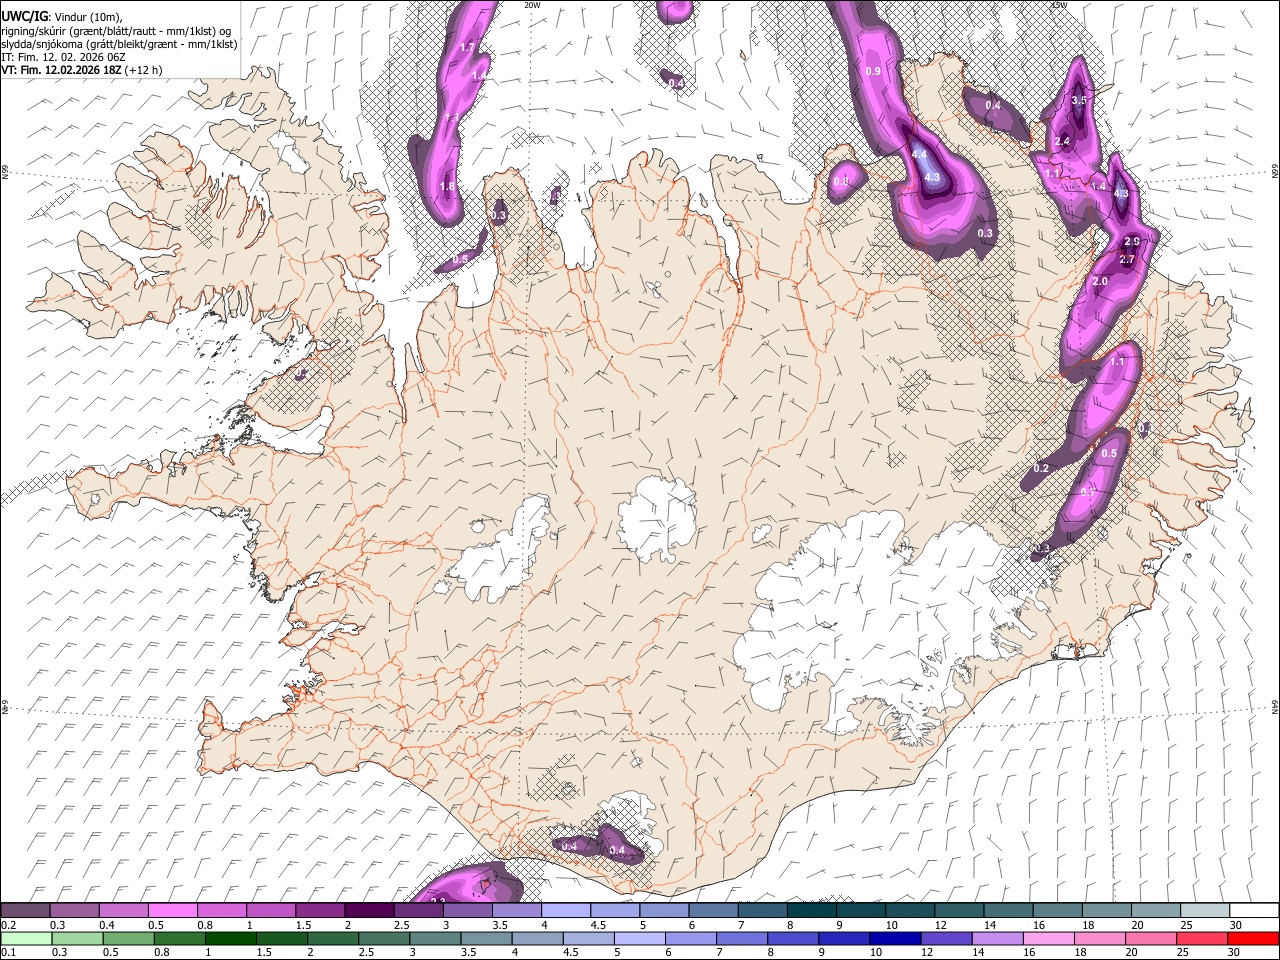Click the white top legend swatch after 30
This screenshot has width=1280, height=960.
(x=1254, y=910)
